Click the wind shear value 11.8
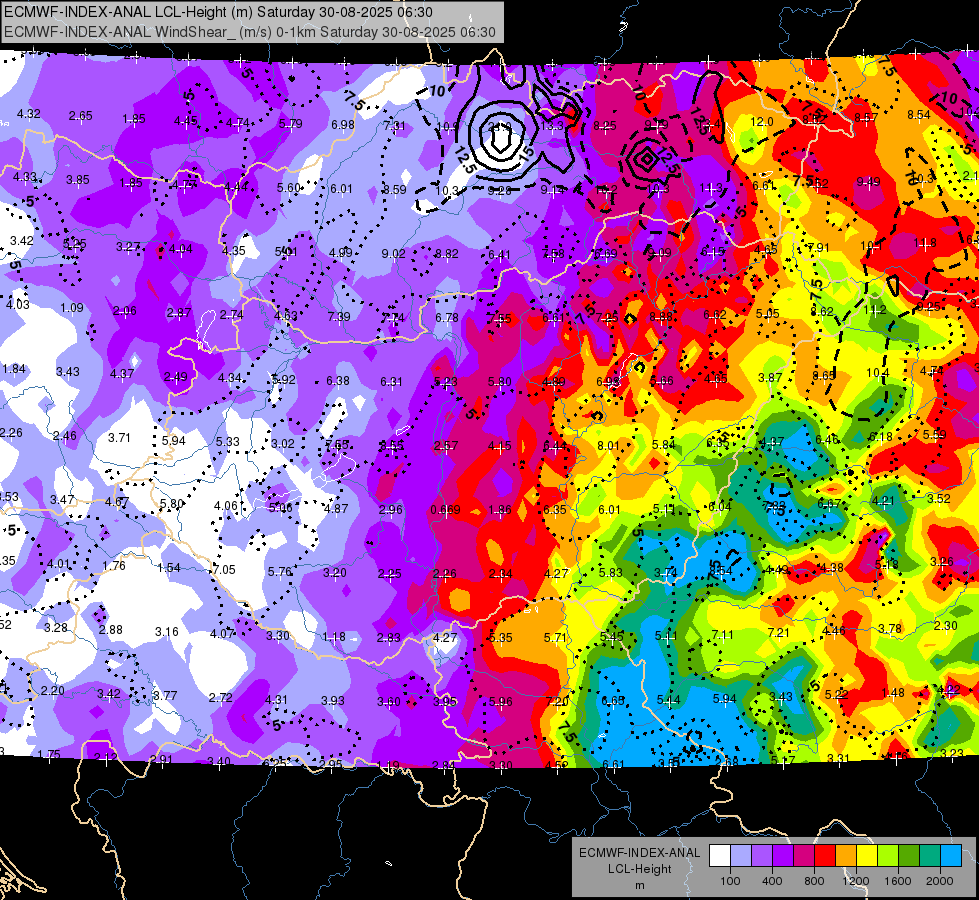This screenshot has height=900, width=979. (x=925, y=243)
